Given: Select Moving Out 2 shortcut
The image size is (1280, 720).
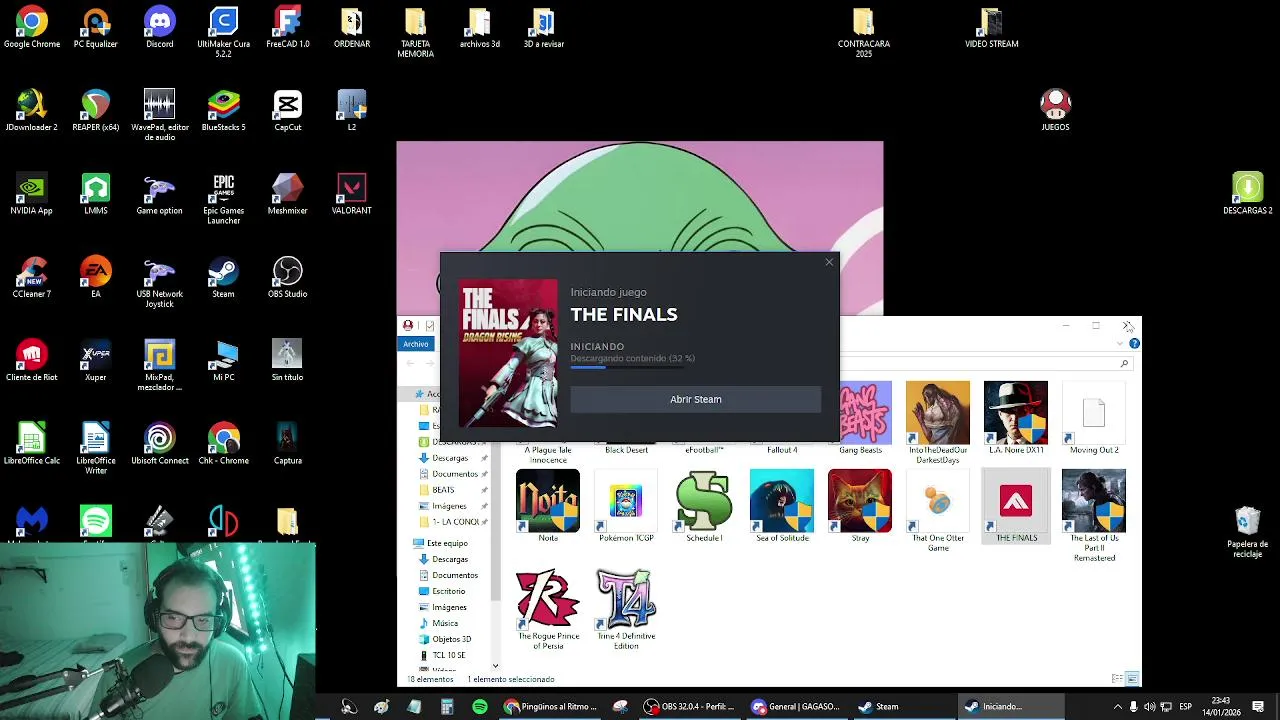Looking at the screenshot, I should pos(1094,418).
